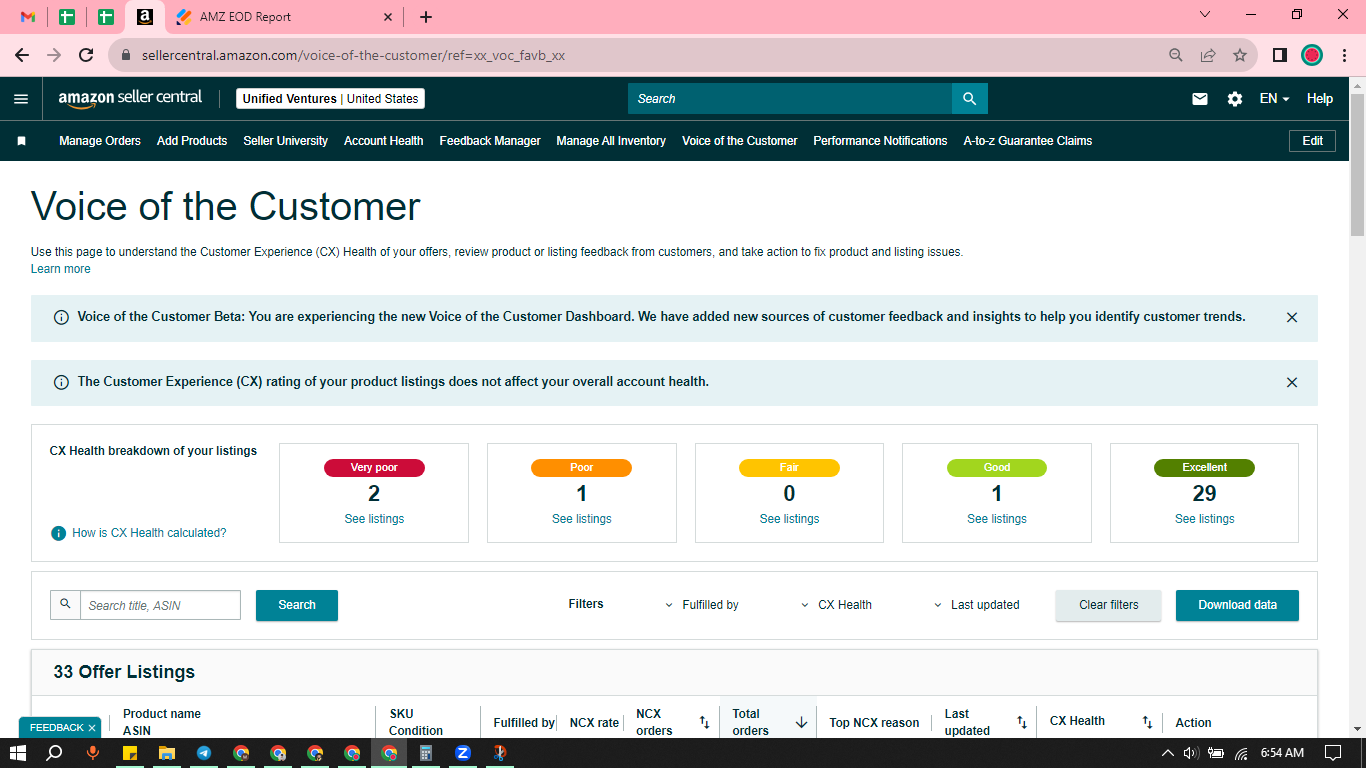The image size is (1366, 768).
Task: Open A-to-z Guarantee Claims
Action: point(1028,141)
